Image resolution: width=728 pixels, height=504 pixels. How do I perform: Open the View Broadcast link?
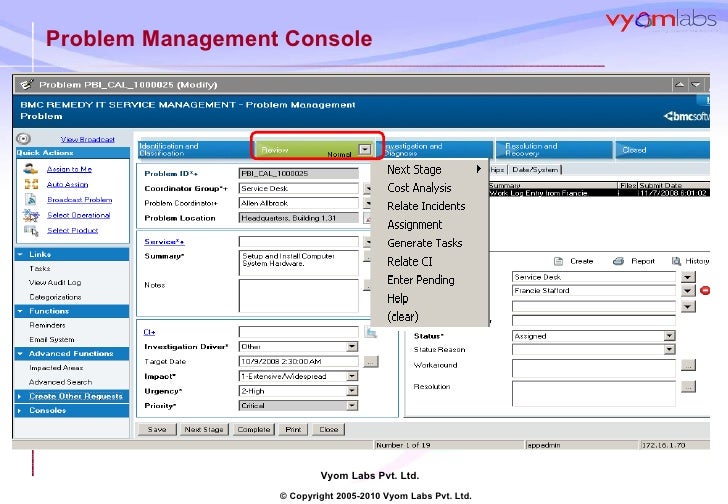click(x=88, y=139)
